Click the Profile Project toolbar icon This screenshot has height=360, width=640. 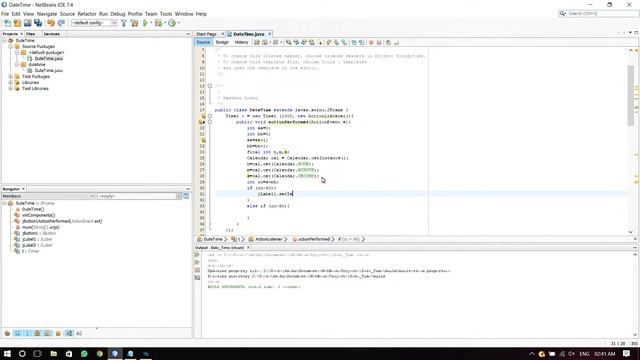[x=172, y=23]
